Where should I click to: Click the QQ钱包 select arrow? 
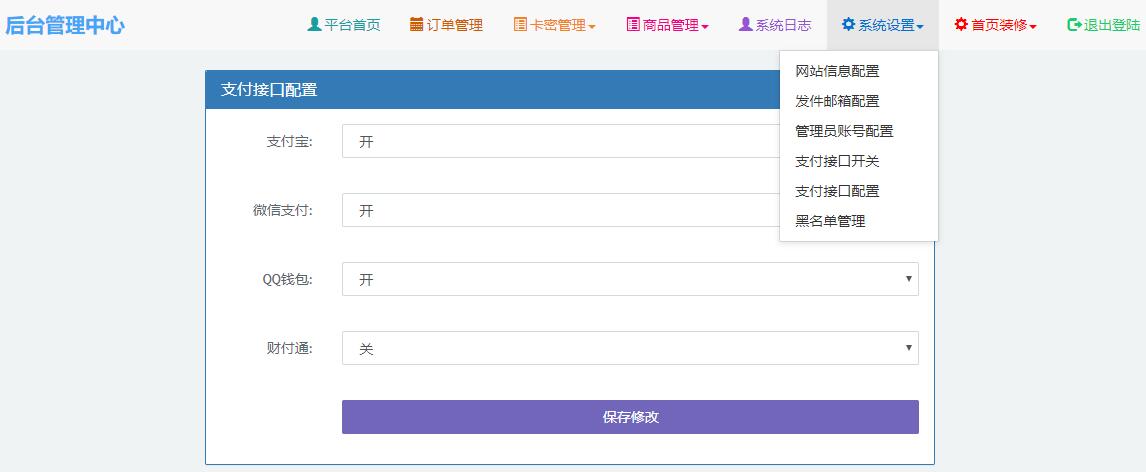pyautogui.click(x=908, y=279)
